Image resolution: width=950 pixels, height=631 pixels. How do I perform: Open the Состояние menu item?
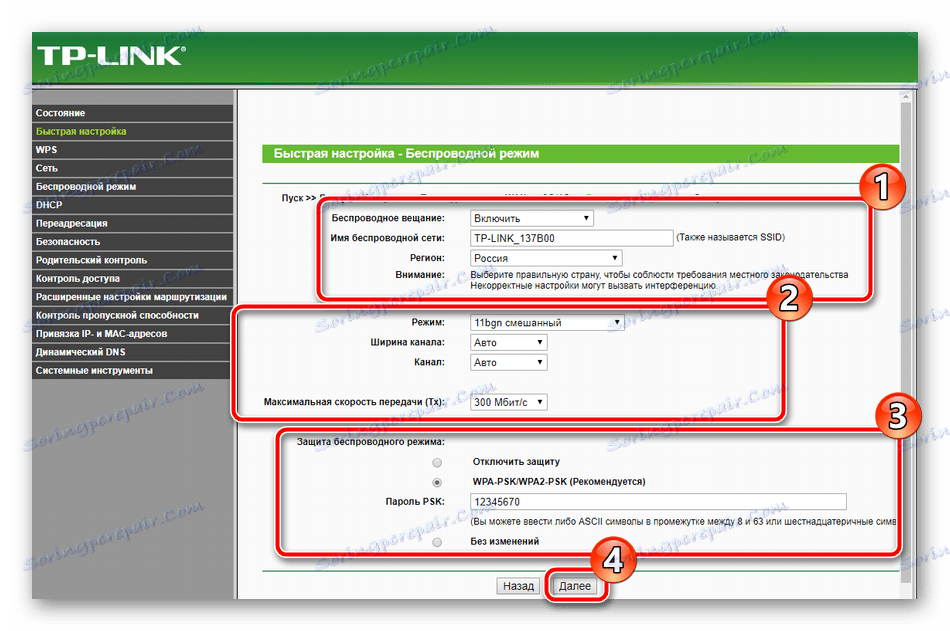(132, 113)
